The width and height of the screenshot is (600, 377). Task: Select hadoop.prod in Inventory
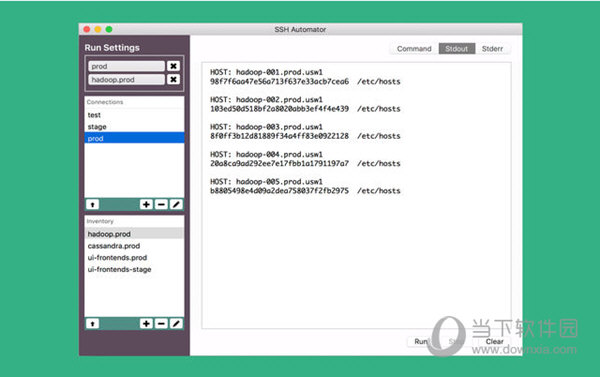pyautogui.click(x=134, y=234)
